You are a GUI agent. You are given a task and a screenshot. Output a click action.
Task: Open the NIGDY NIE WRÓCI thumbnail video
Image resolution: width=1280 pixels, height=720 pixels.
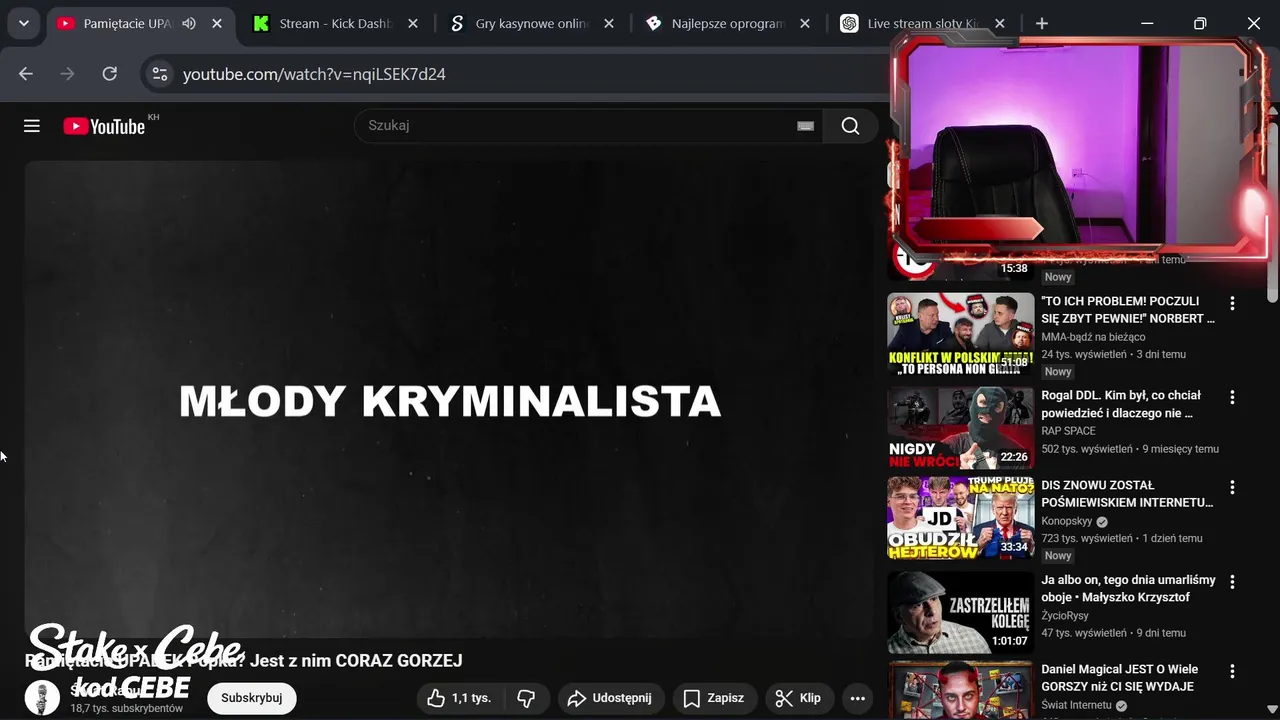pos(961,427)
